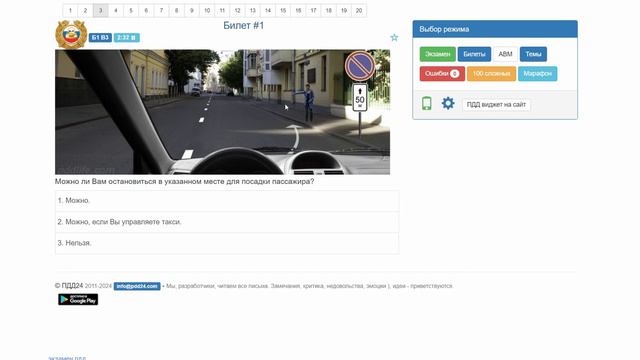Click the blue timer badge
The height and width of the screenshot is (360, 640).
tap(127, 38)
